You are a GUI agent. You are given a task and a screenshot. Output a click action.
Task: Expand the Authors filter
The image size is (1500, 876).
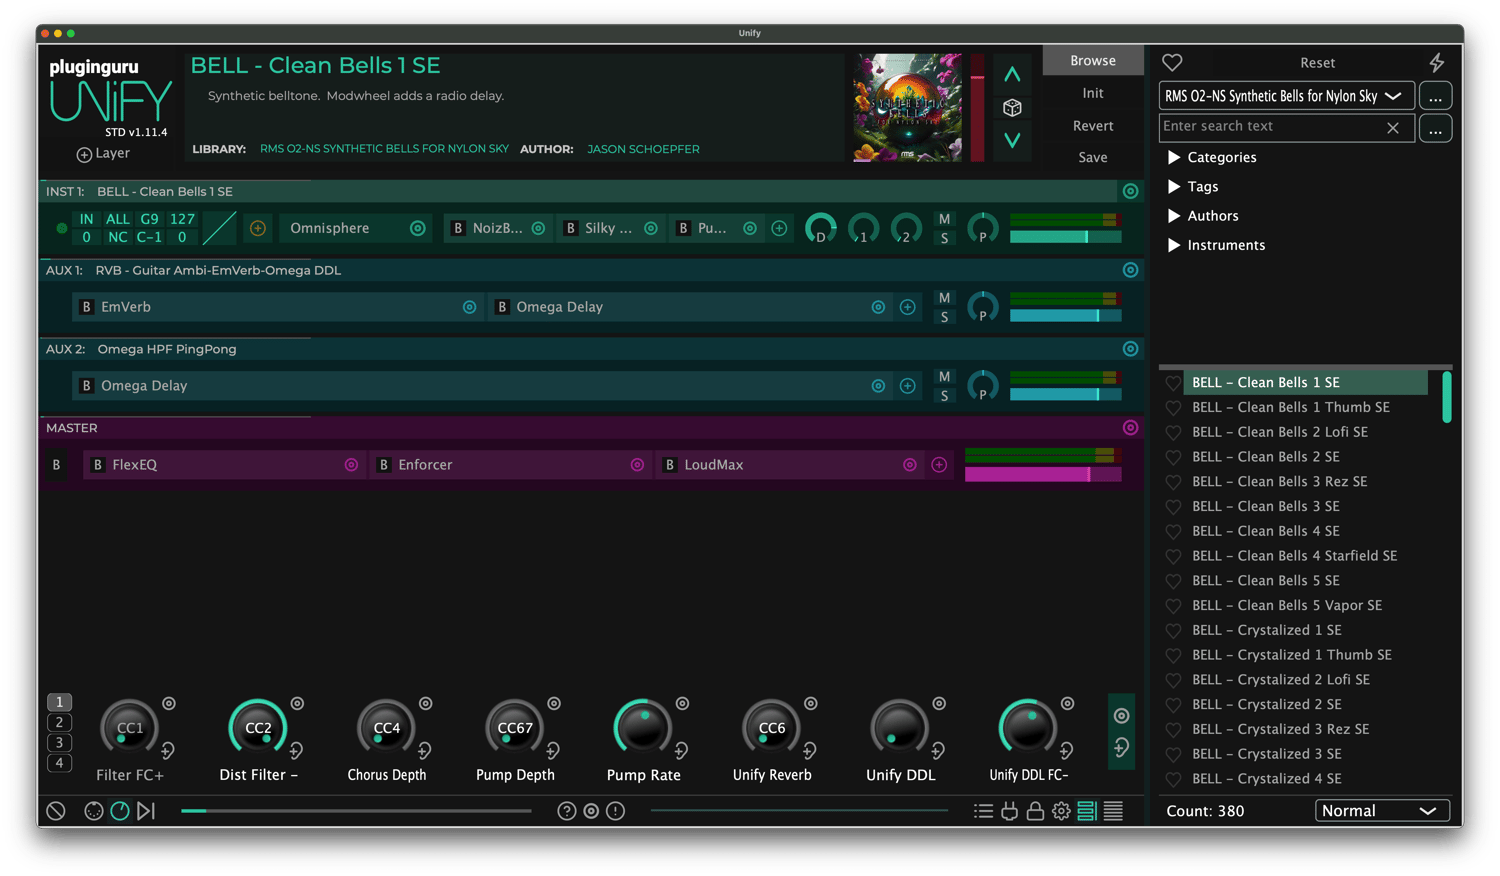pyautogui.click(x=1174, y=216)
